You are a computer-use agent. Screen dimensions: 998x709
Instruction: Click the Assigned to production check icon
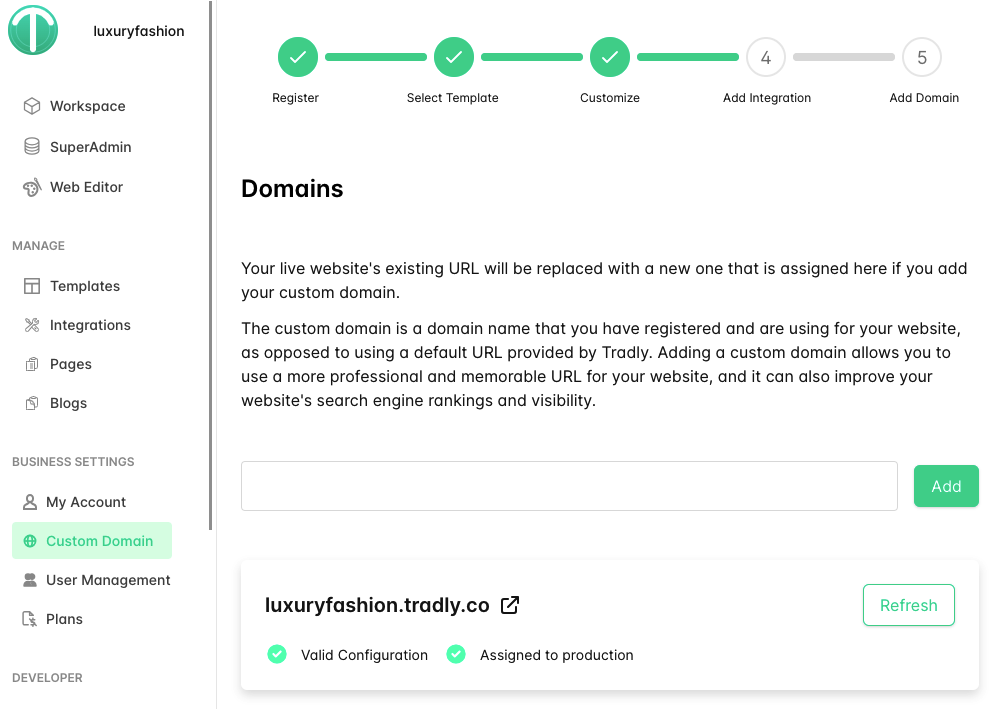tap(456, 655)
